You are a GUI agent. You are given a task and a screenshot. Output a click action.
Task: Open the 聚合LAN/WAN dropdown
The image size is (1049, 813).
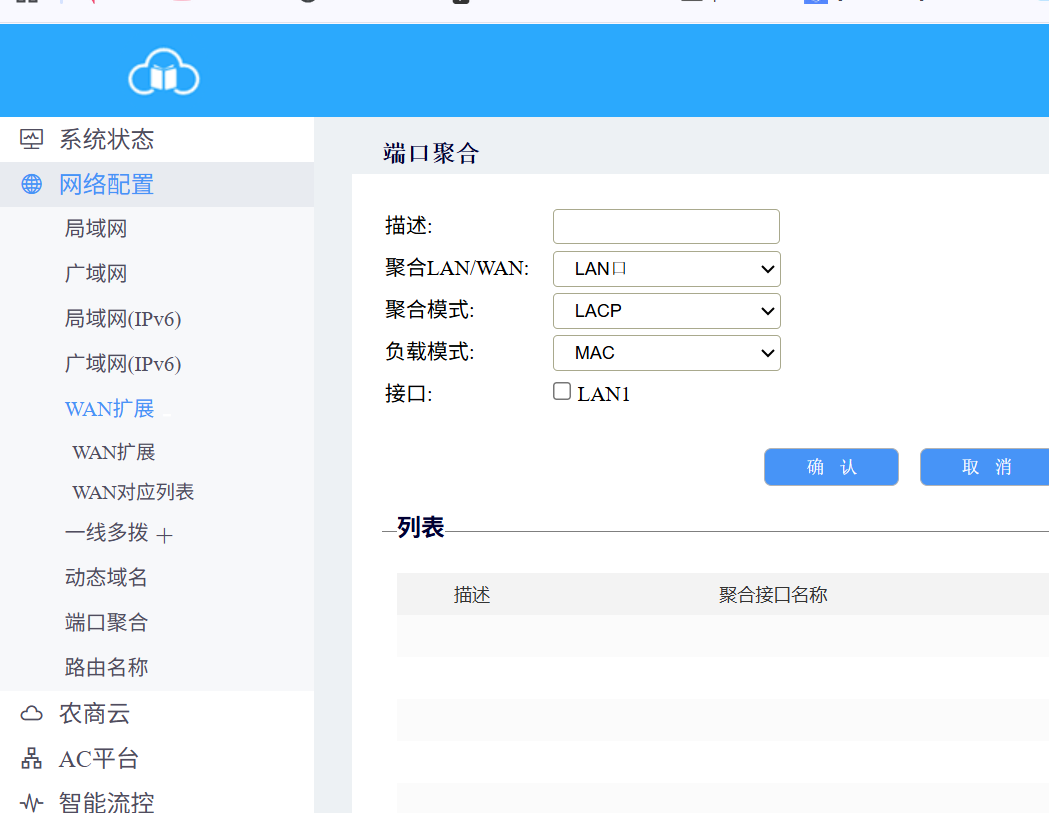click(666, 269)
